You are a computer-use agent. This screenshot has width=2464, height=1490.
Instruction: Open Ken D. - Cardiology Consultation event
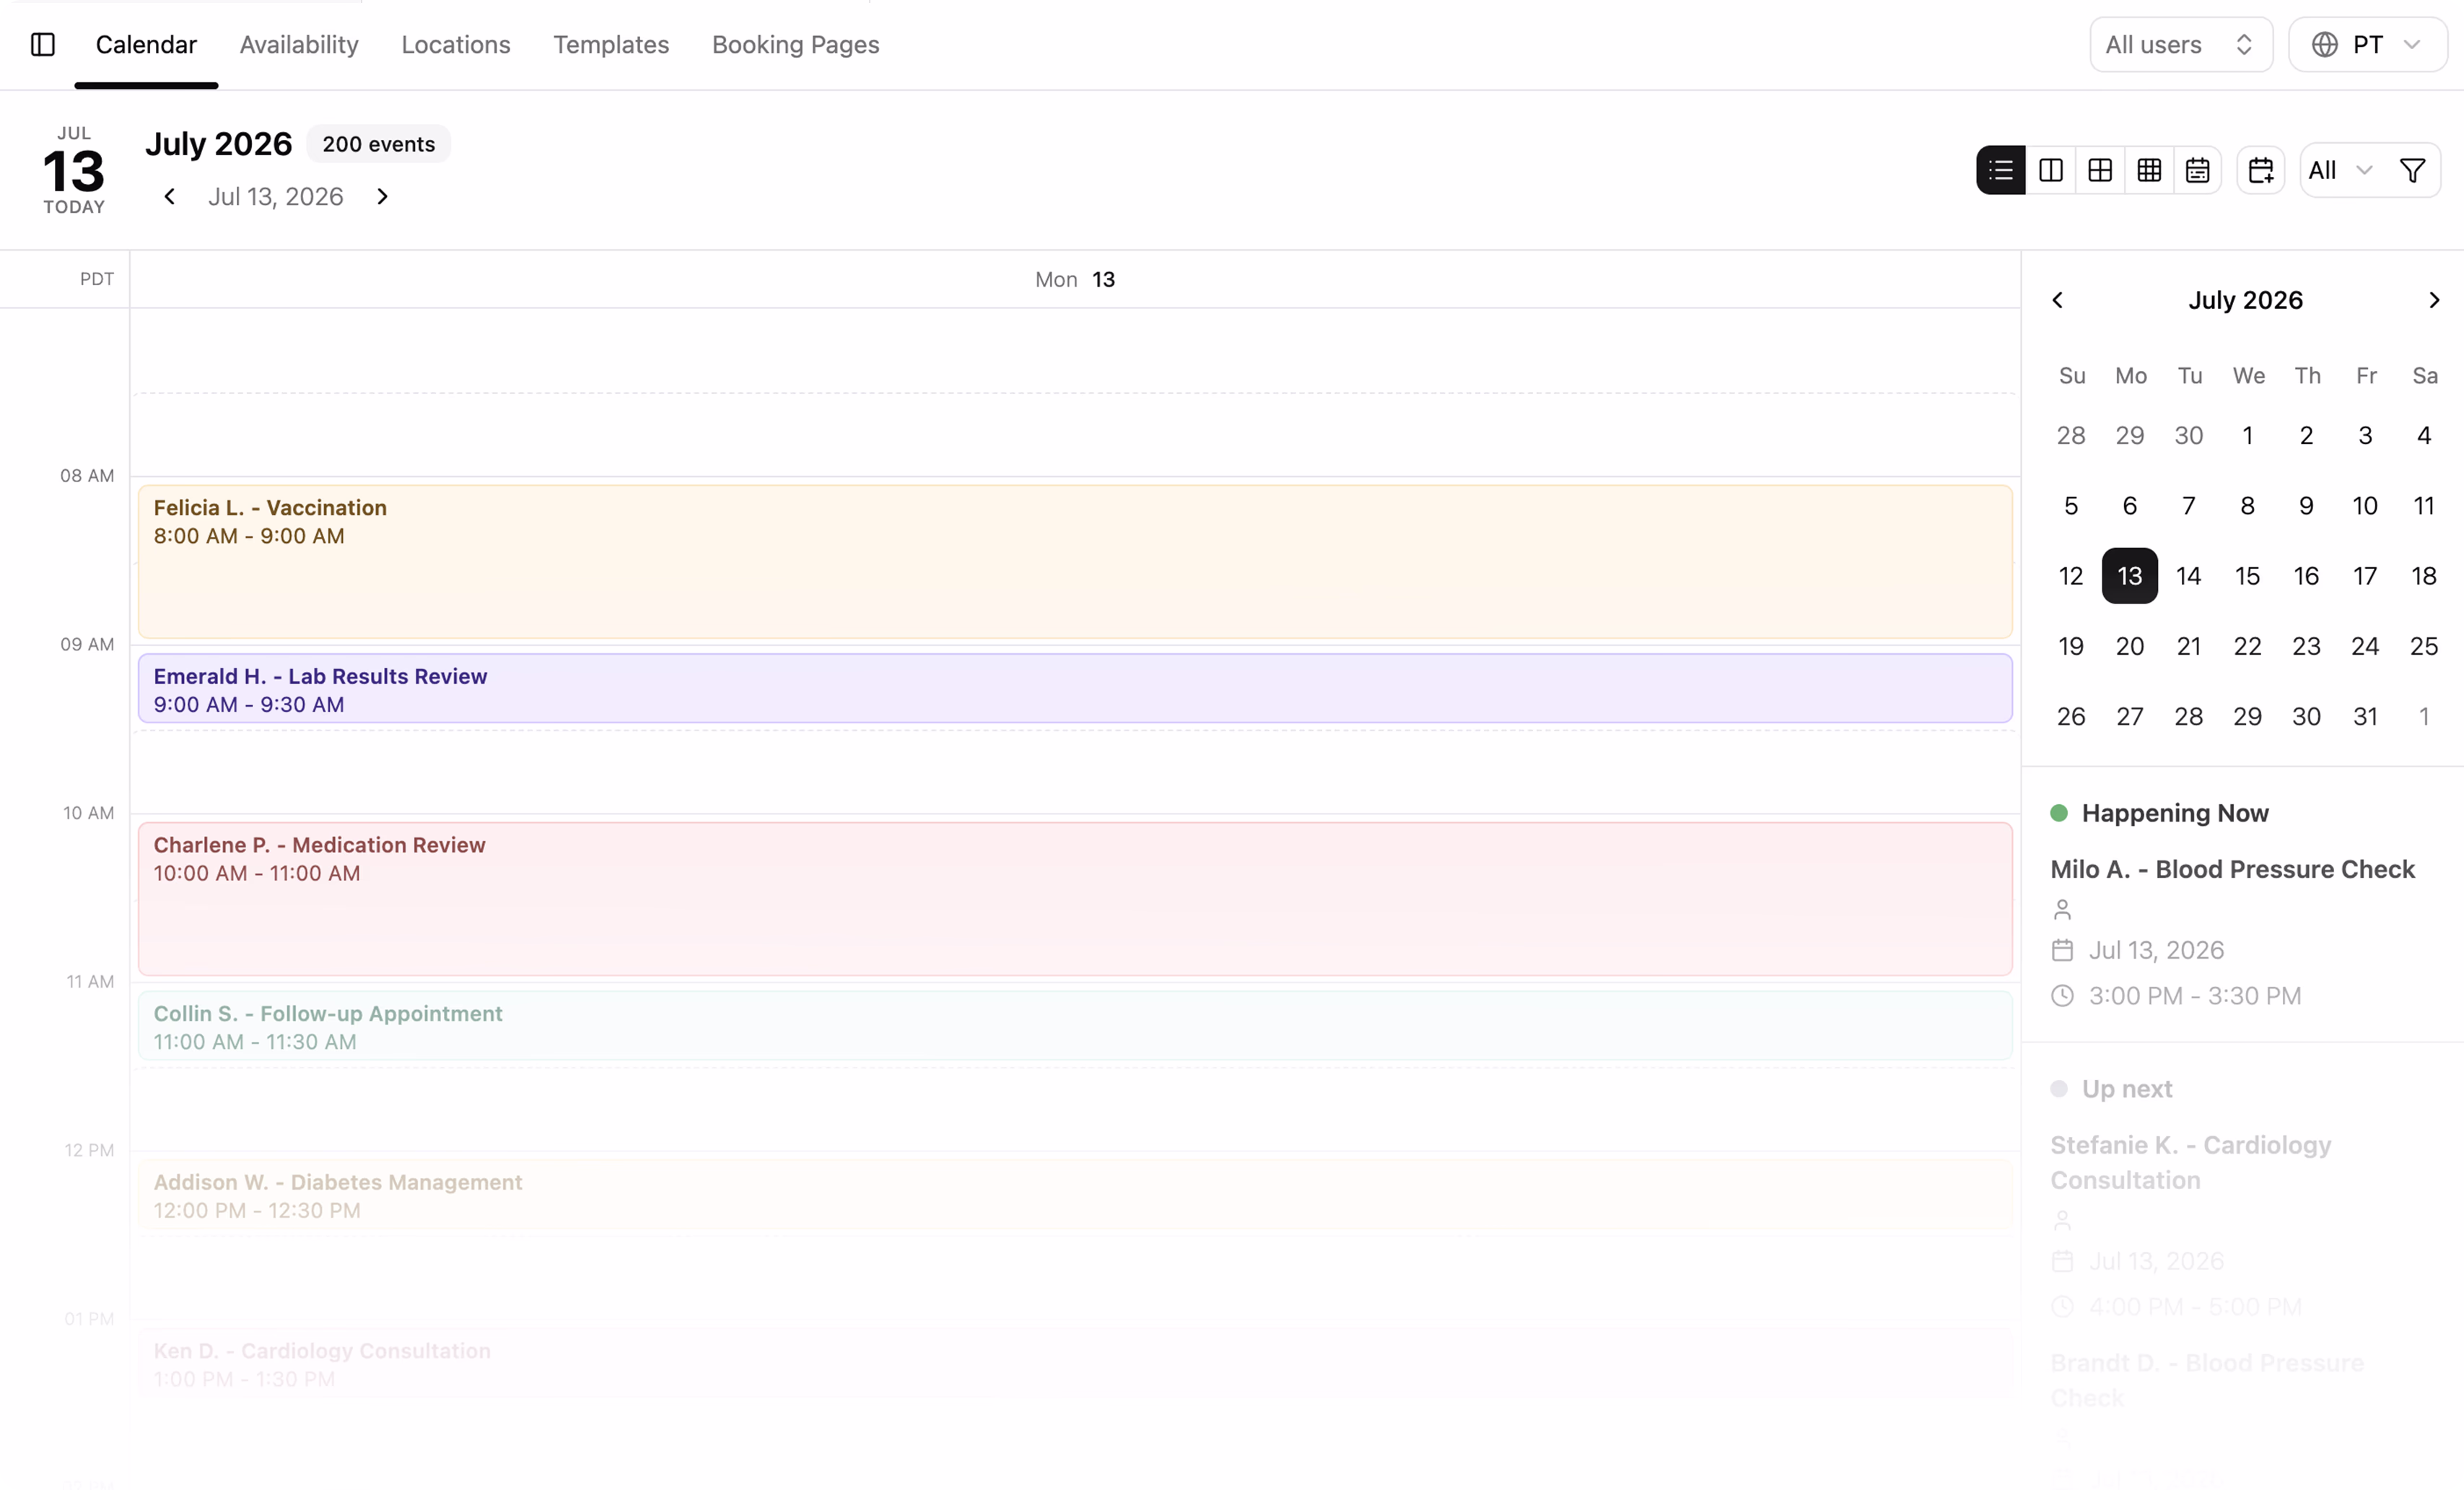click(1075, 1363)
